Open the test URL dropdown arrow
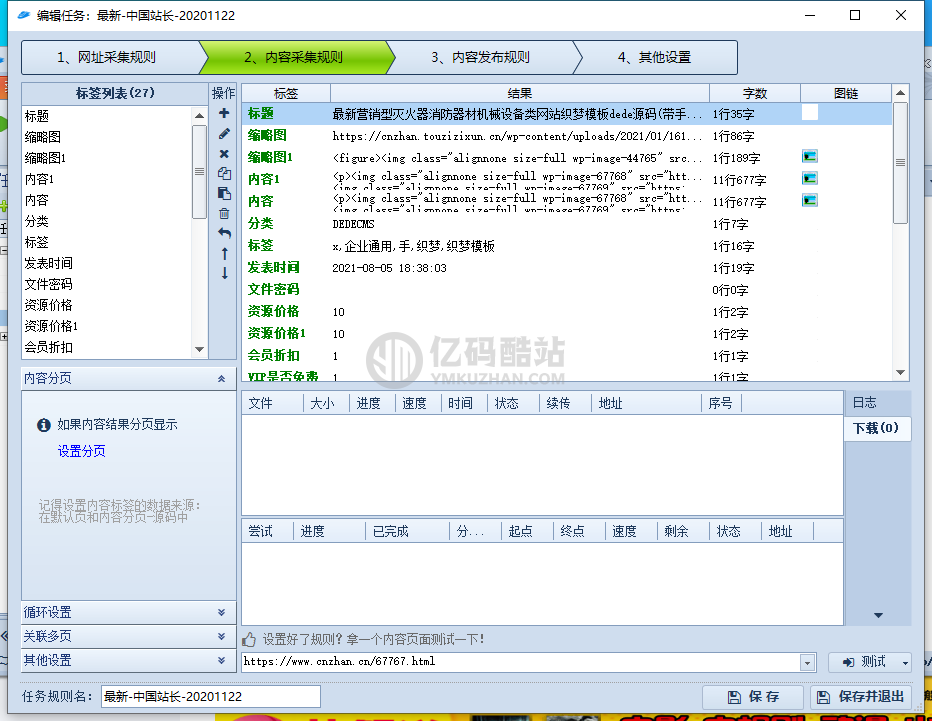Viewport: 932px width, 721px height. [807, 663]
